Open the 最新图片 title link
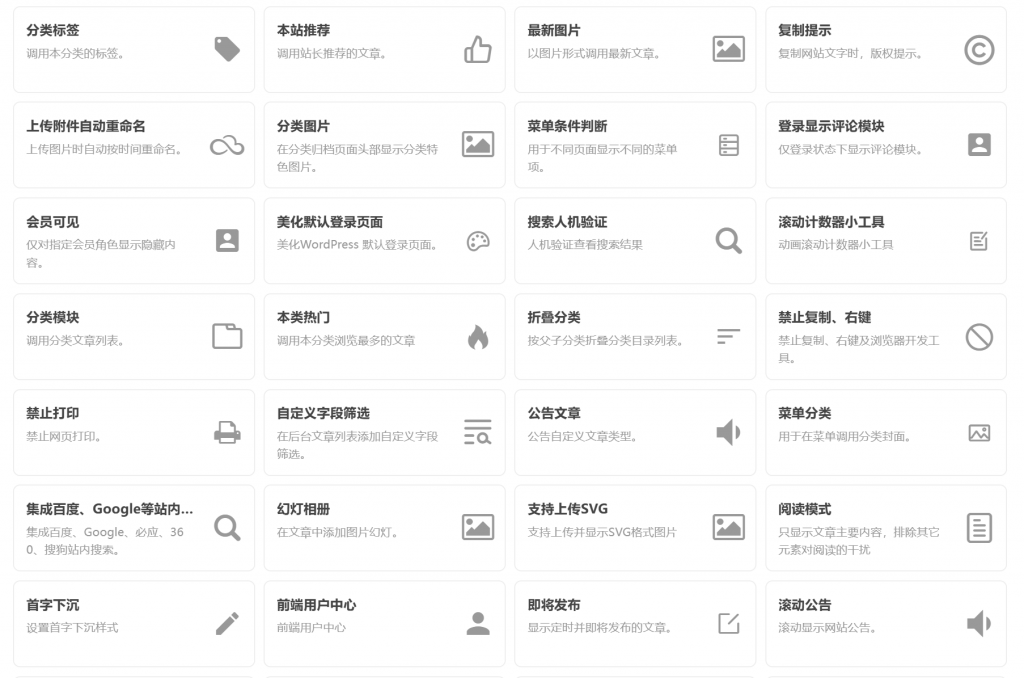This screenshot has width=1024, height=678. (x=554, y=31)
